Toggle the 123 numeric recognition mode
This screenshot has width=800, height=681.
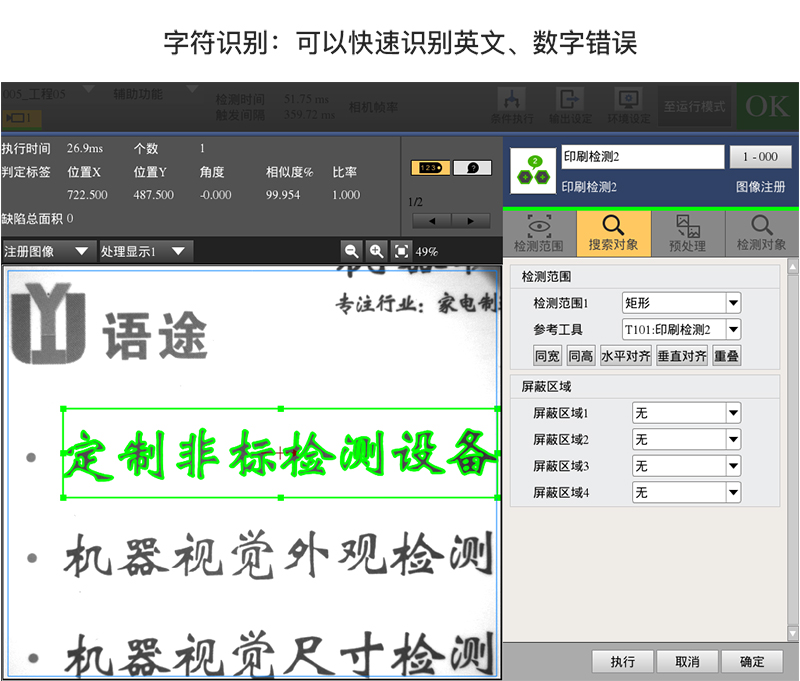[x=431, y=167]
